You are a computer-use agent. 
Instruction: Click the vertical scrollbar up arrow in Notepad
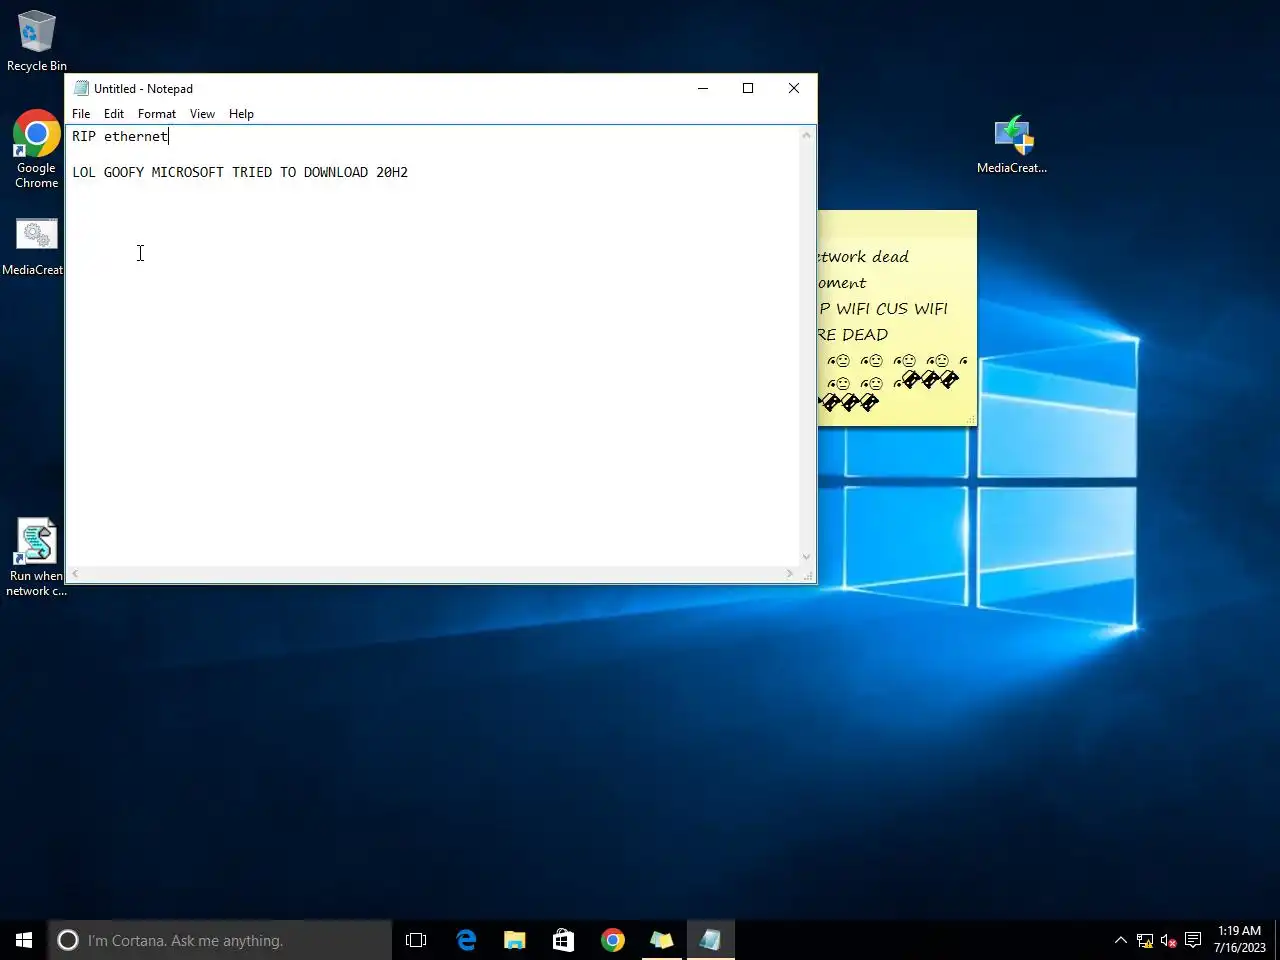click(807, 135)
